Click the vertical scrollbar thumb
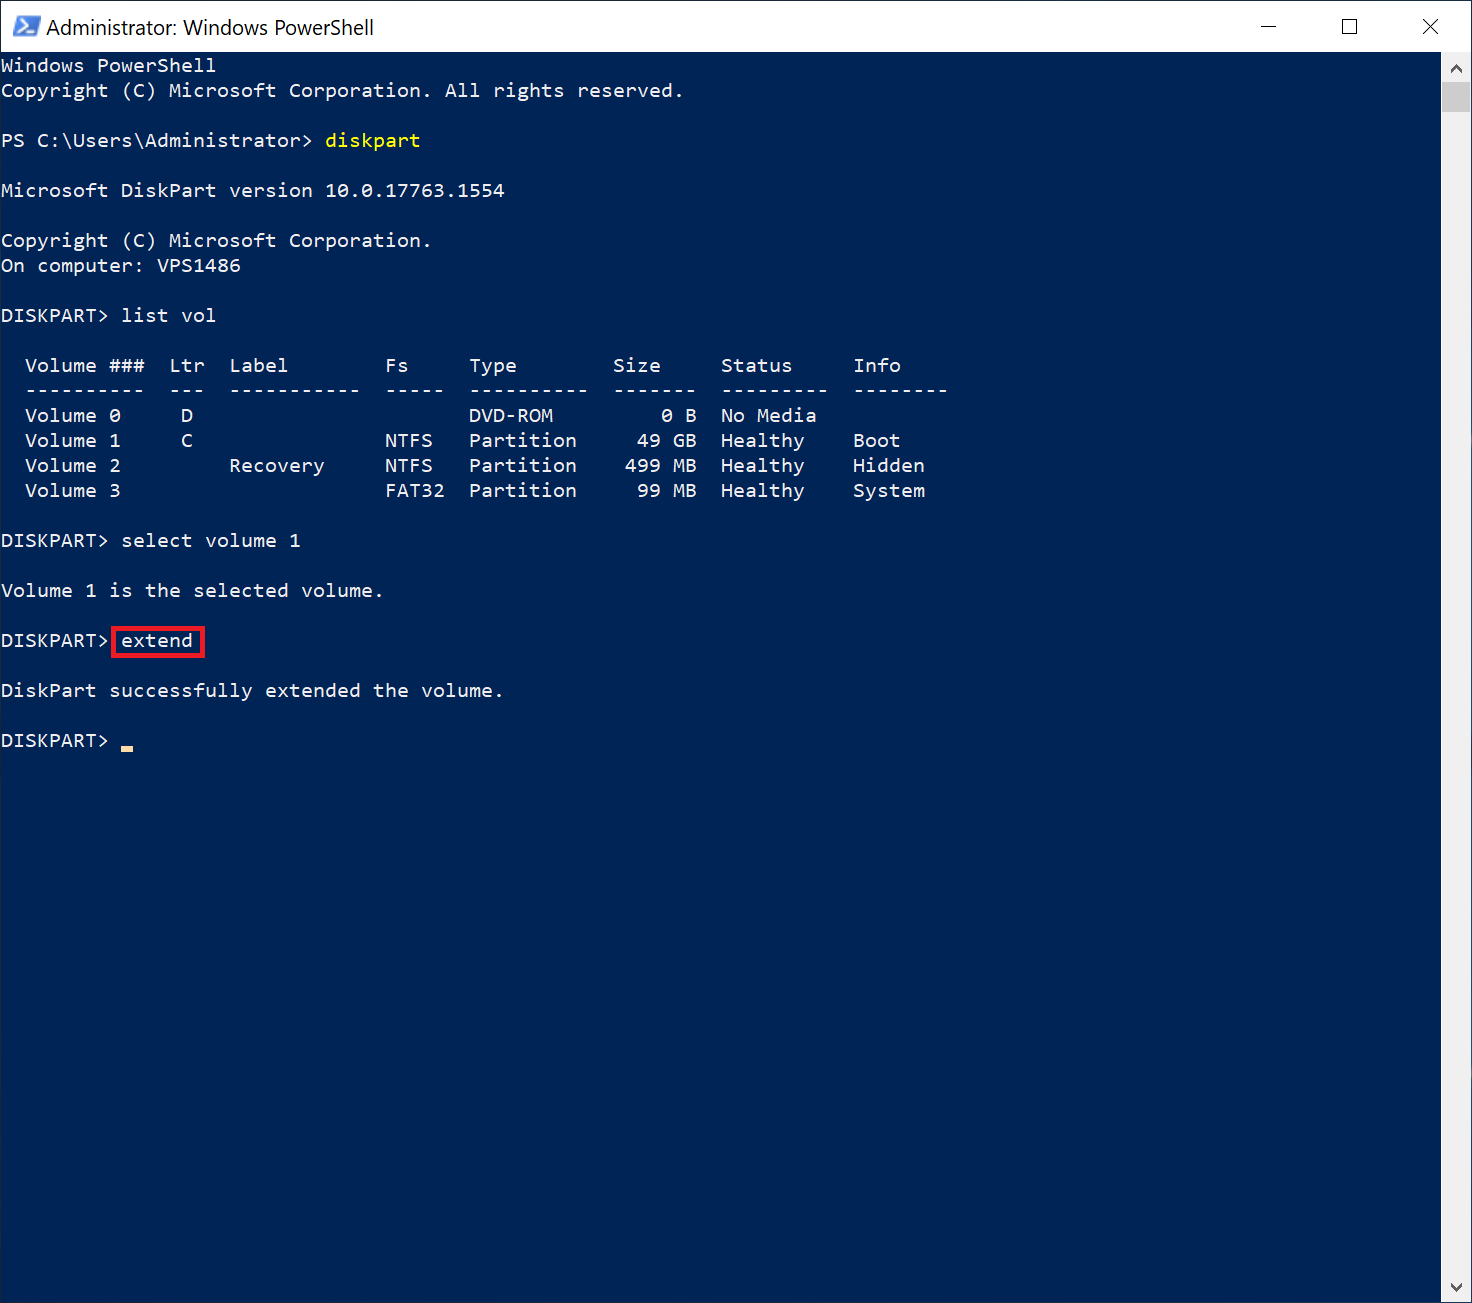Viewport: 1472px width, 1303px height. [x=1456, y=98]
